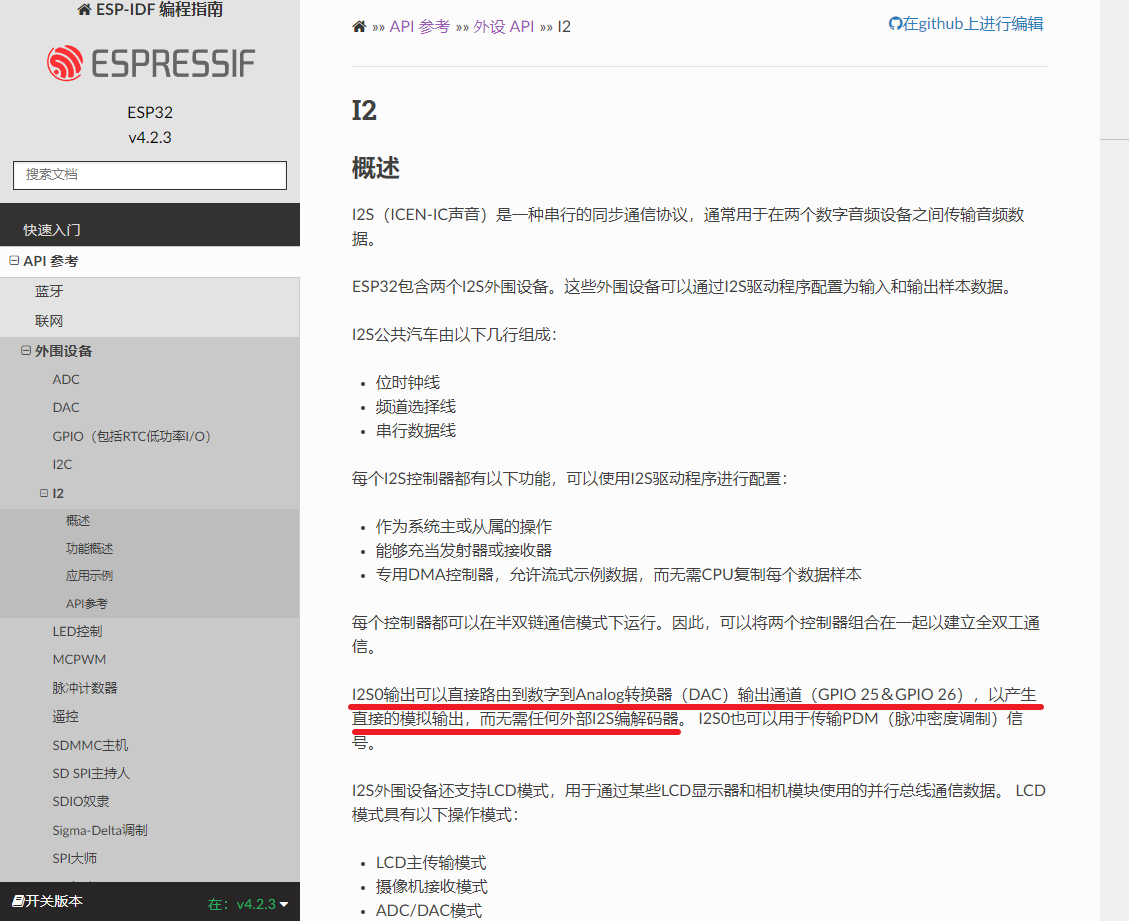This screenshot has height=921, width=1129.
Task: Click the 能够充当发射器或接收器 bullet
Action: point(464,551)
